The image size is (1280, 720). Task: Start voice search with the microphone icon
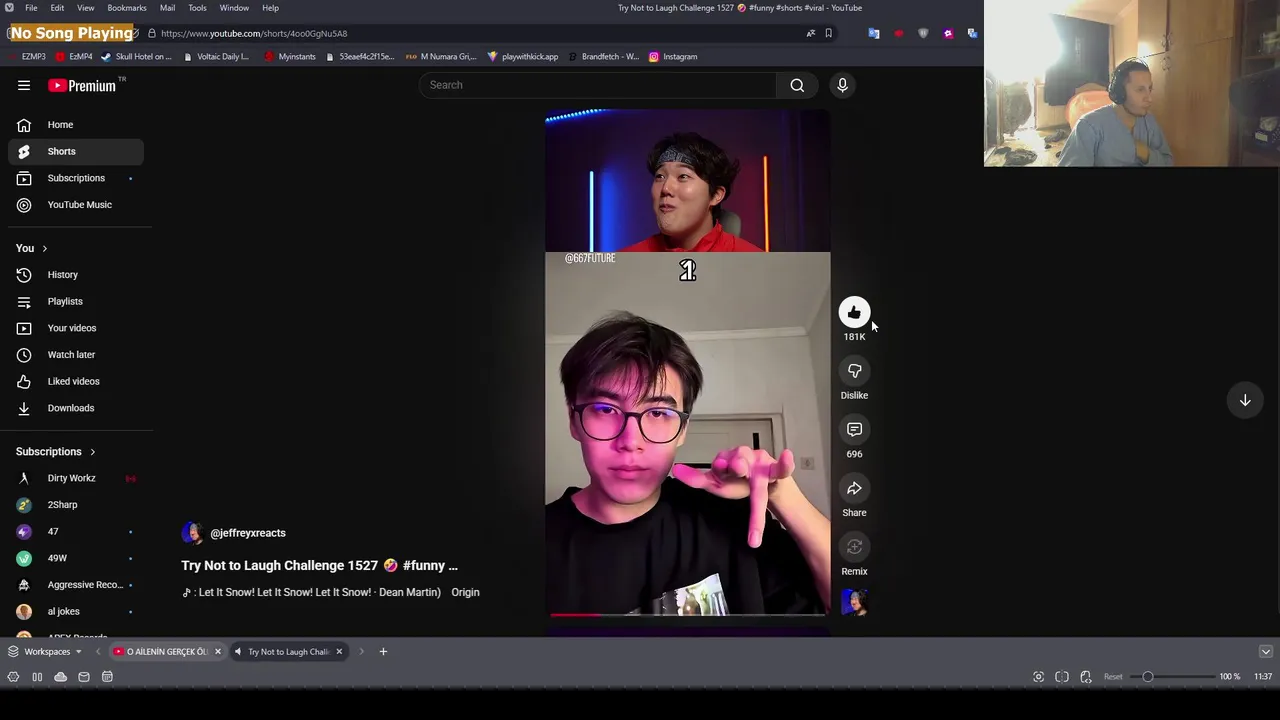pyautogui.click(x=842, y=85)
